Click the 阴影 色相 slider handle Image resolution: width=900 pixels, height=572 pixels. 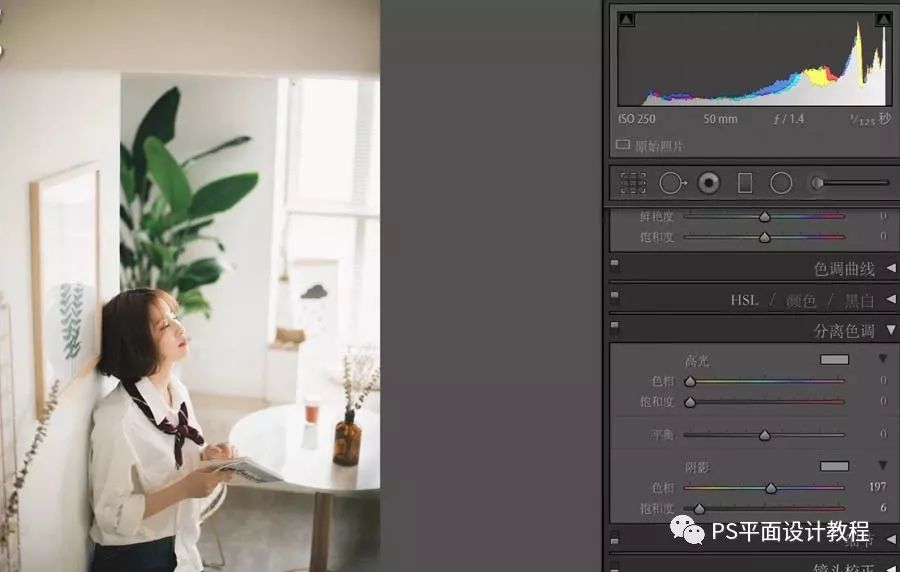(x=771, y=488)
